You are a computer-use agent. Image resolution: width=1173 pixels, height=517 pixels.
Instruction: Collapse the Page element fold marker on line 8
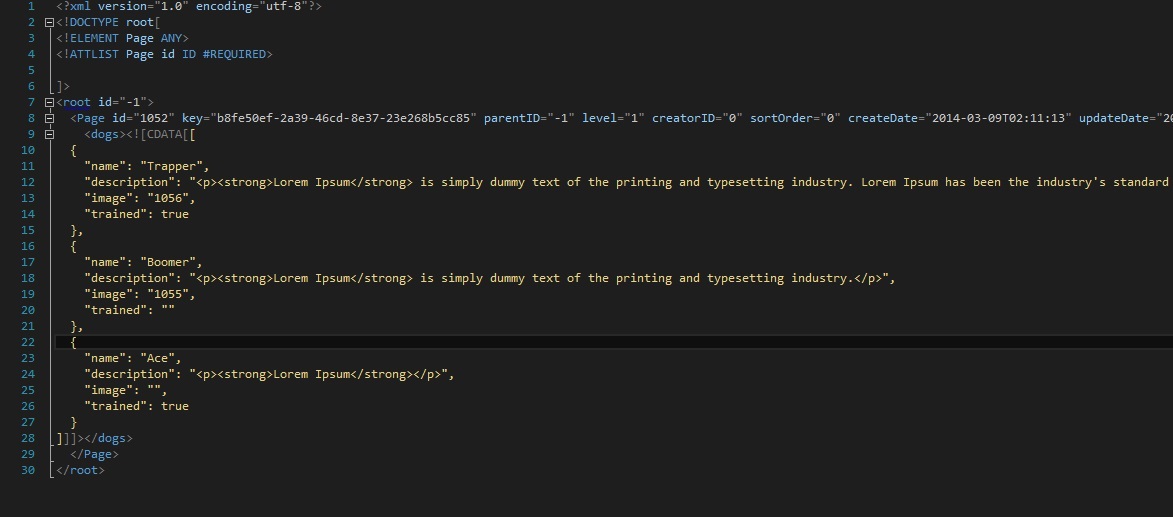(x=49, y=118)
